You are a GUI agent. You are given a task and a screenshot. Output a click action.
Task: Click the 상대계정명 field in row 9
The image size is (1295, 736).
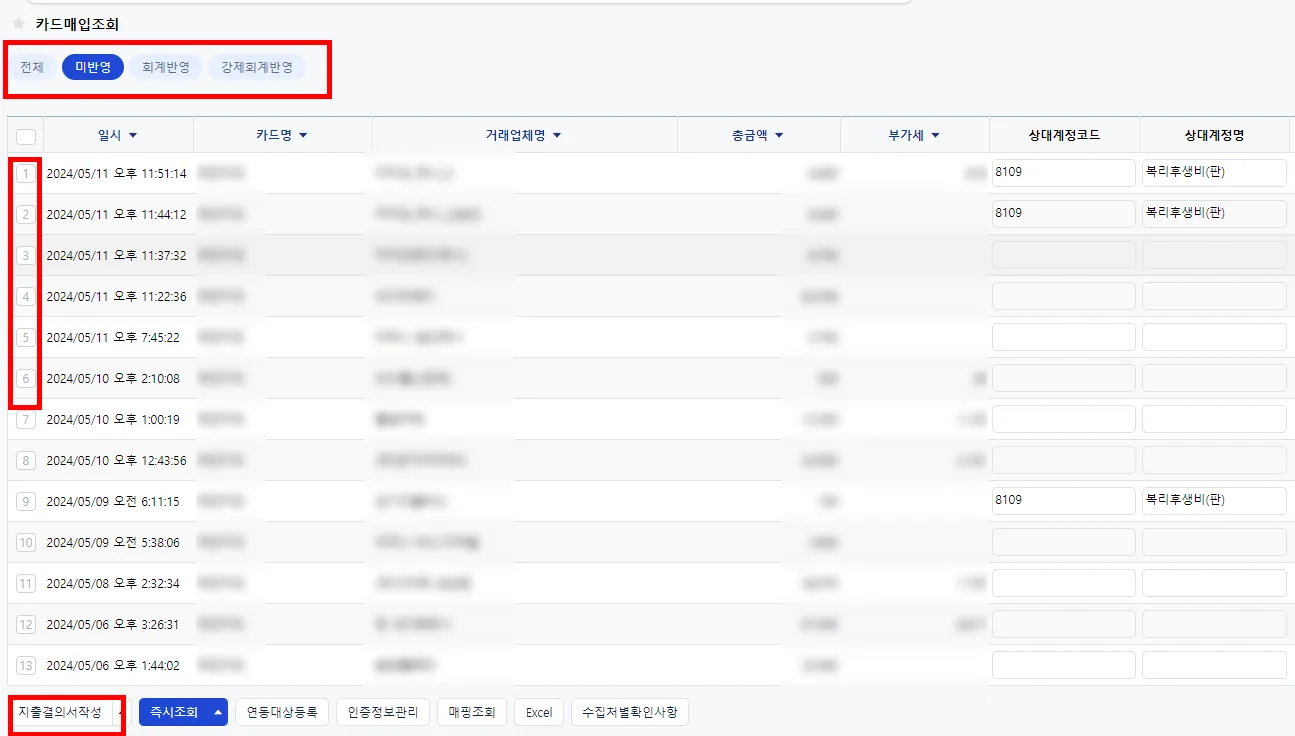(1214, 500)
